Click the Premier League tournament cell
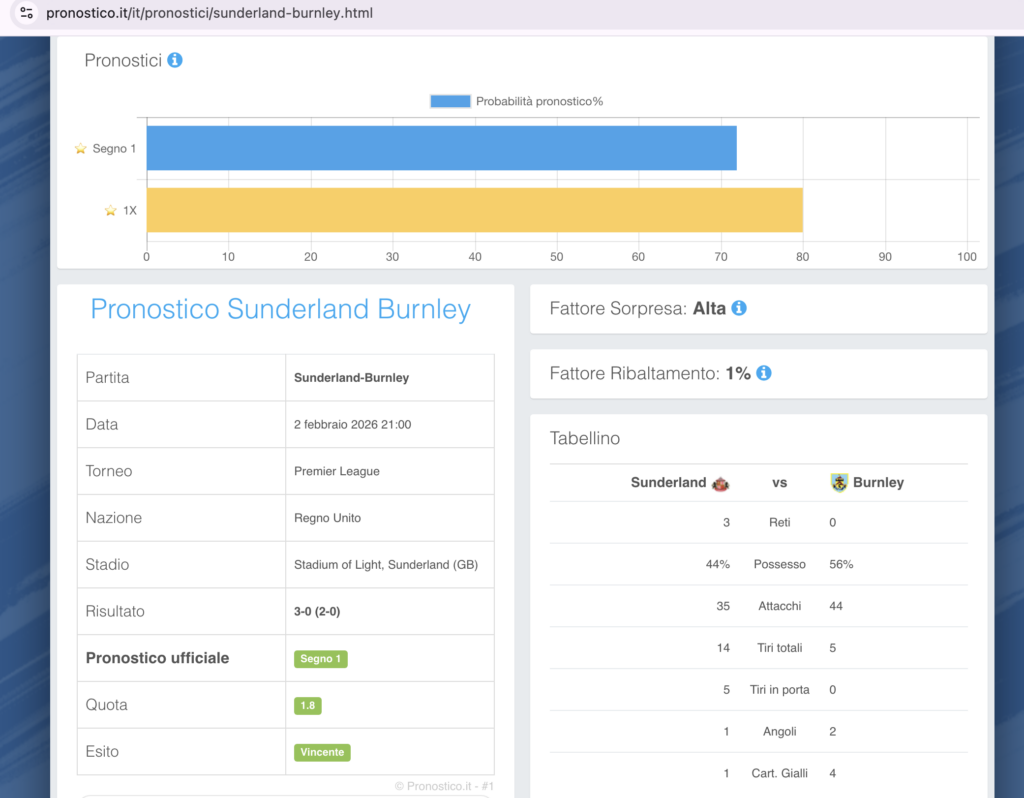This screenshot has height=798, width=1024. [x=337, y=471]
